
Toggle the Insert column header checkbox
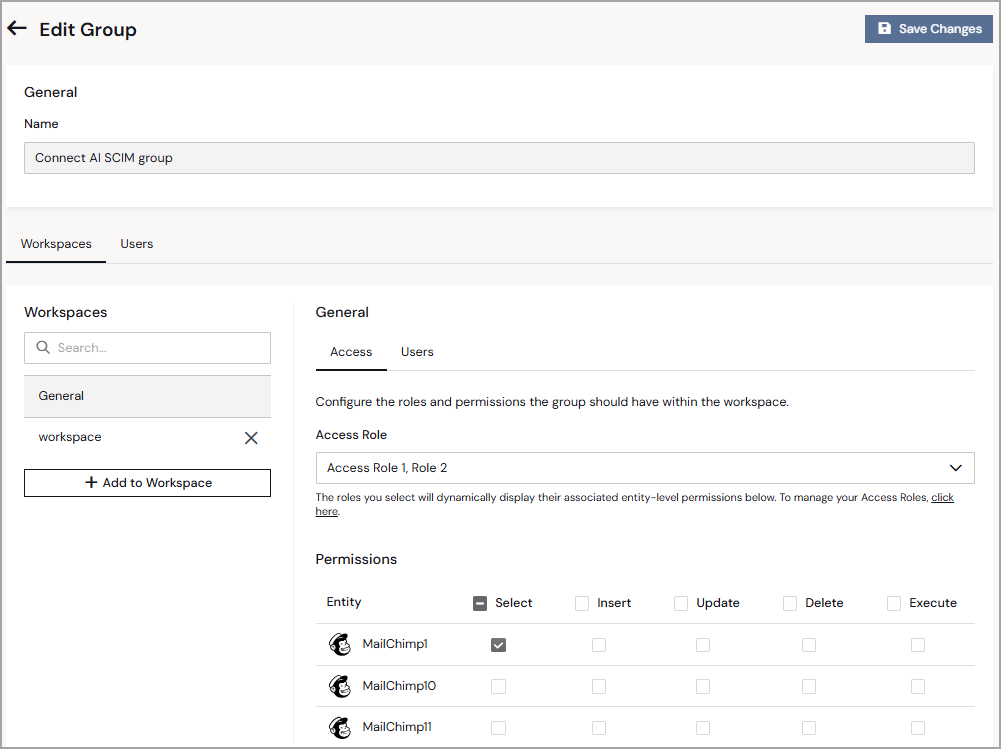click(582, 603)
